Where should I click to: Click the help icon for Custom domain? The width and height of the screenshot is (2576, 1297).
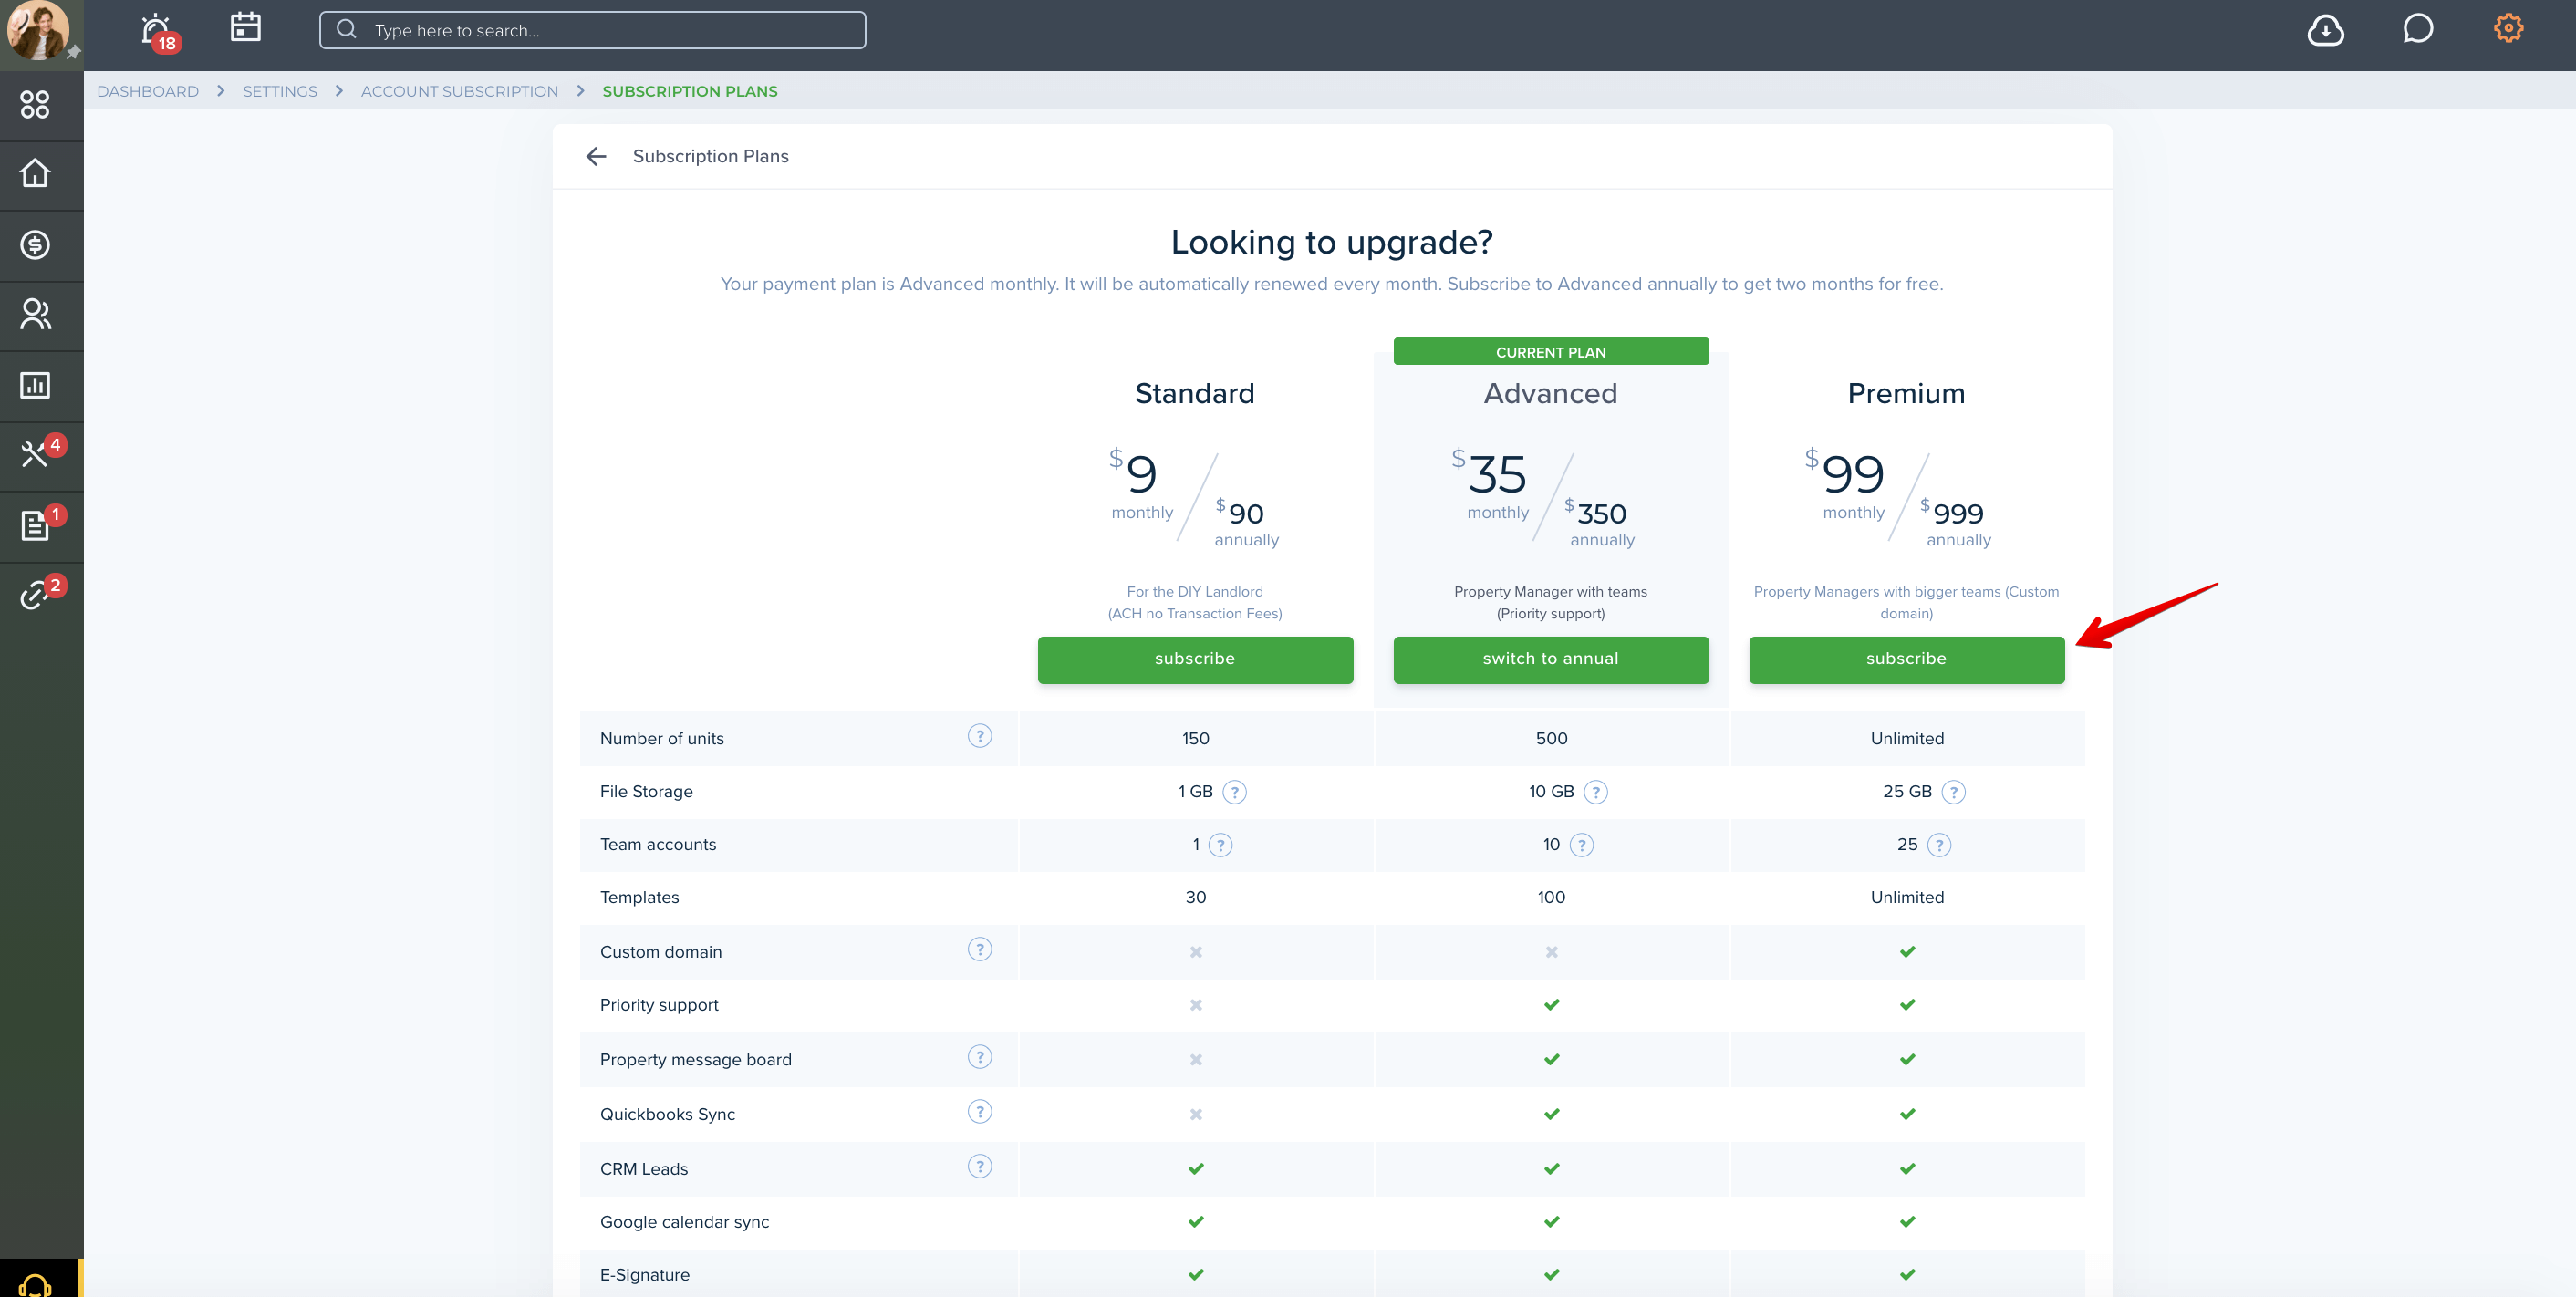tap(979, 950)
